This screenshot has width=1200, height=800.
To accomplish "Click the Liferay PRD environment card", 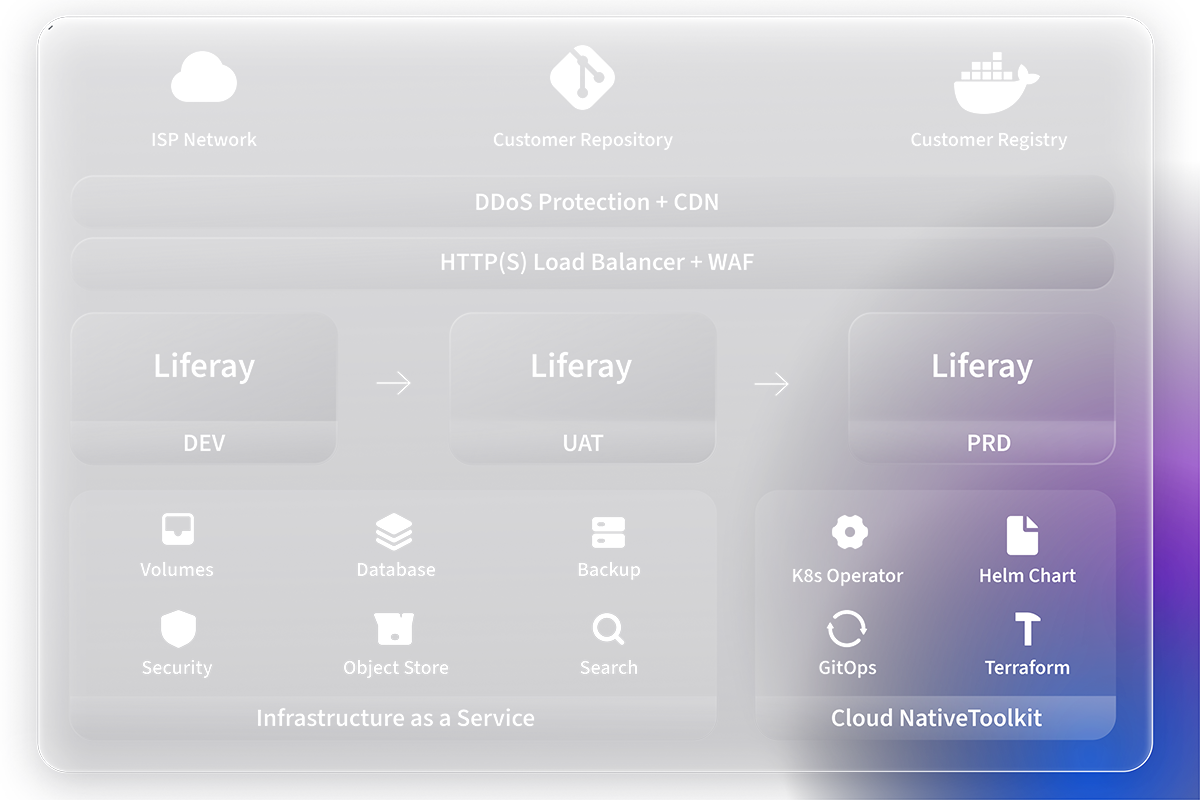I will coord(981,388).
